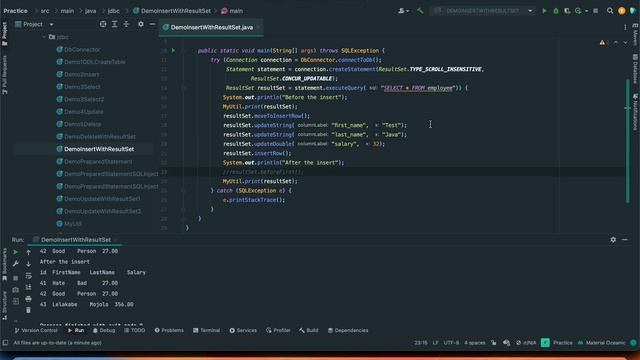Open Run panel settings gear
Screen dimensions: 640x360
(613, 240)
